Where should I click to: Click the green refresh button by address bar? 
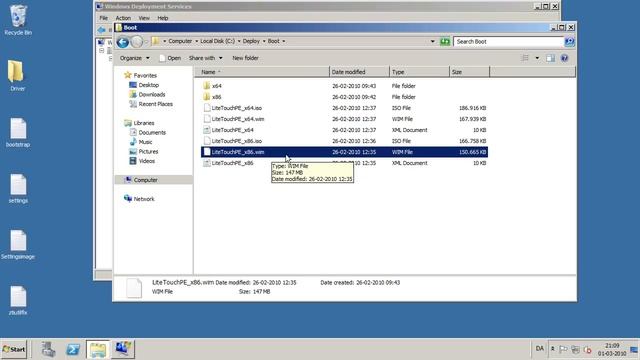click(x=445, y=42)
